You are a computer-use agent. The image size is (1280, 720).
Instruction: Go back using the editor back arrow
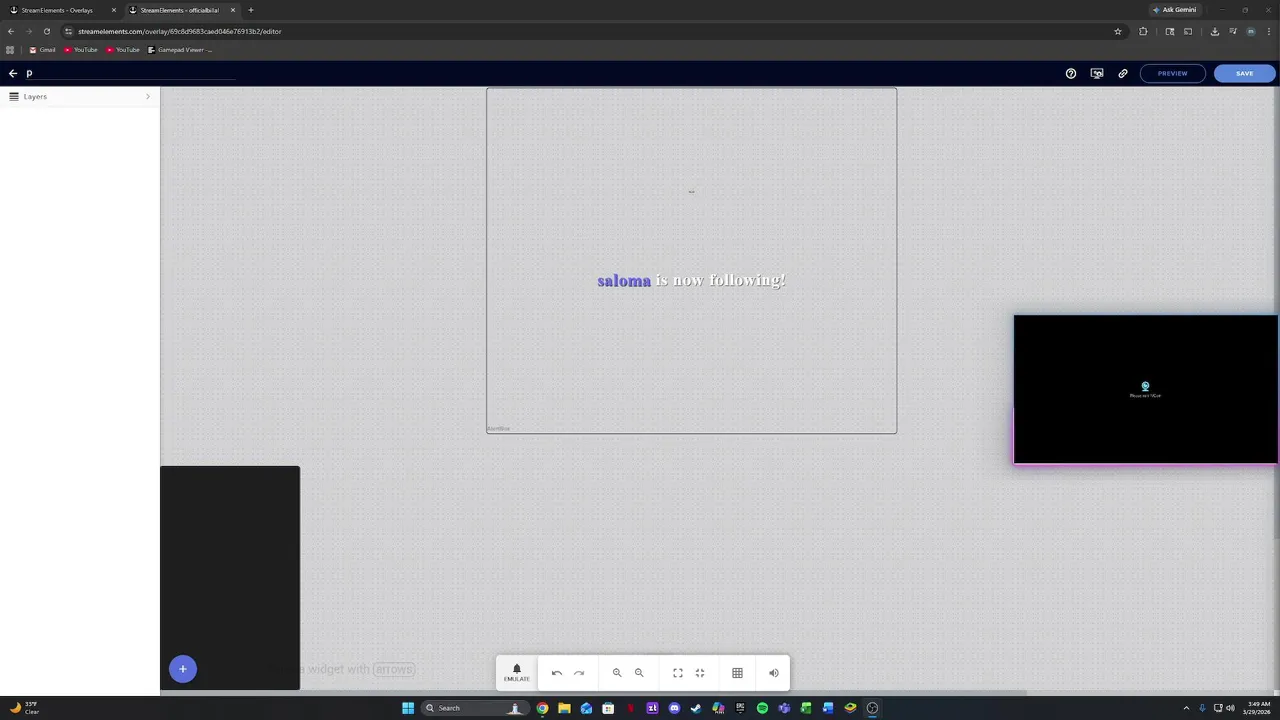[x=13, y=73]
